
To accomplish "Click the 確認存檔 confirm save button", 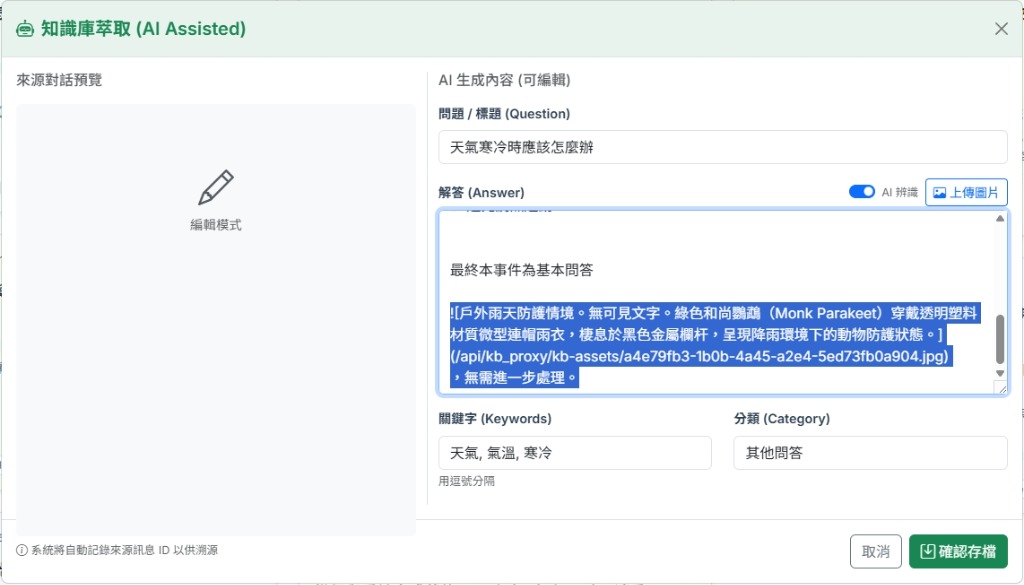I will pos(956,550).
